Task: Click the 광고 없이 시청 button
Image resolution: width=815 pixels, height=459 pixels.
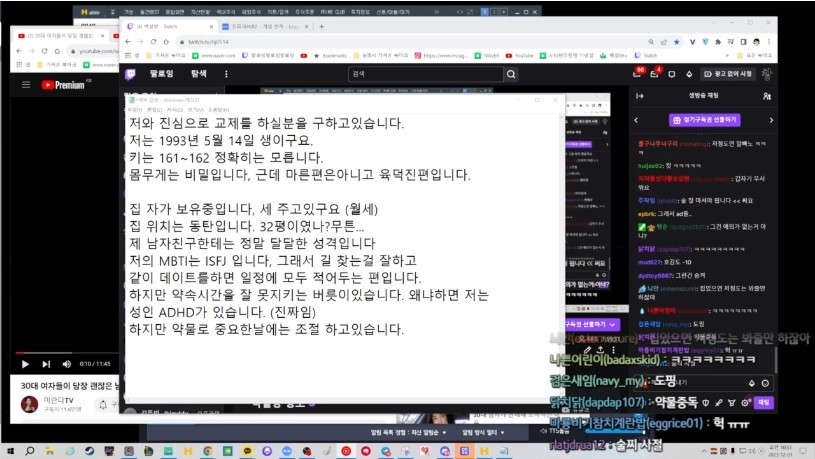Action: 725,74
